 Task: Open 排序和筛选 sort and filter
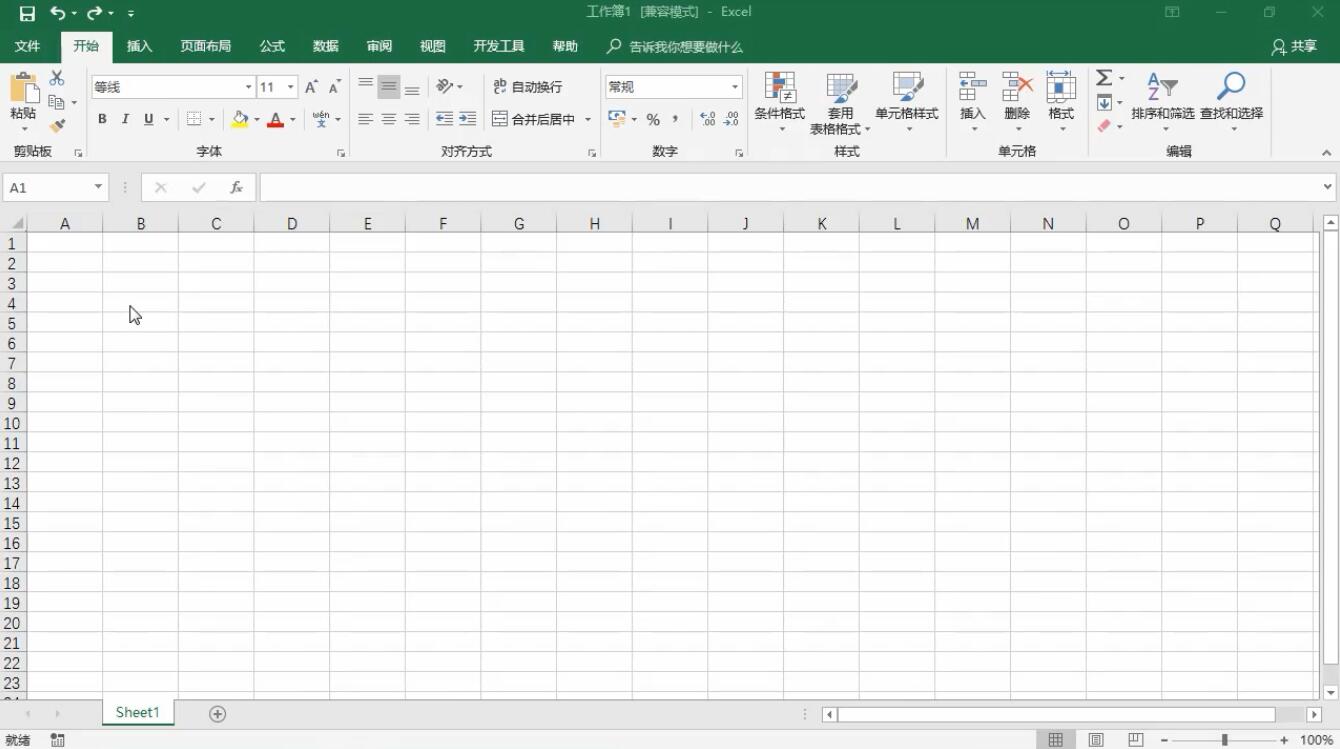pos(1163,102)
